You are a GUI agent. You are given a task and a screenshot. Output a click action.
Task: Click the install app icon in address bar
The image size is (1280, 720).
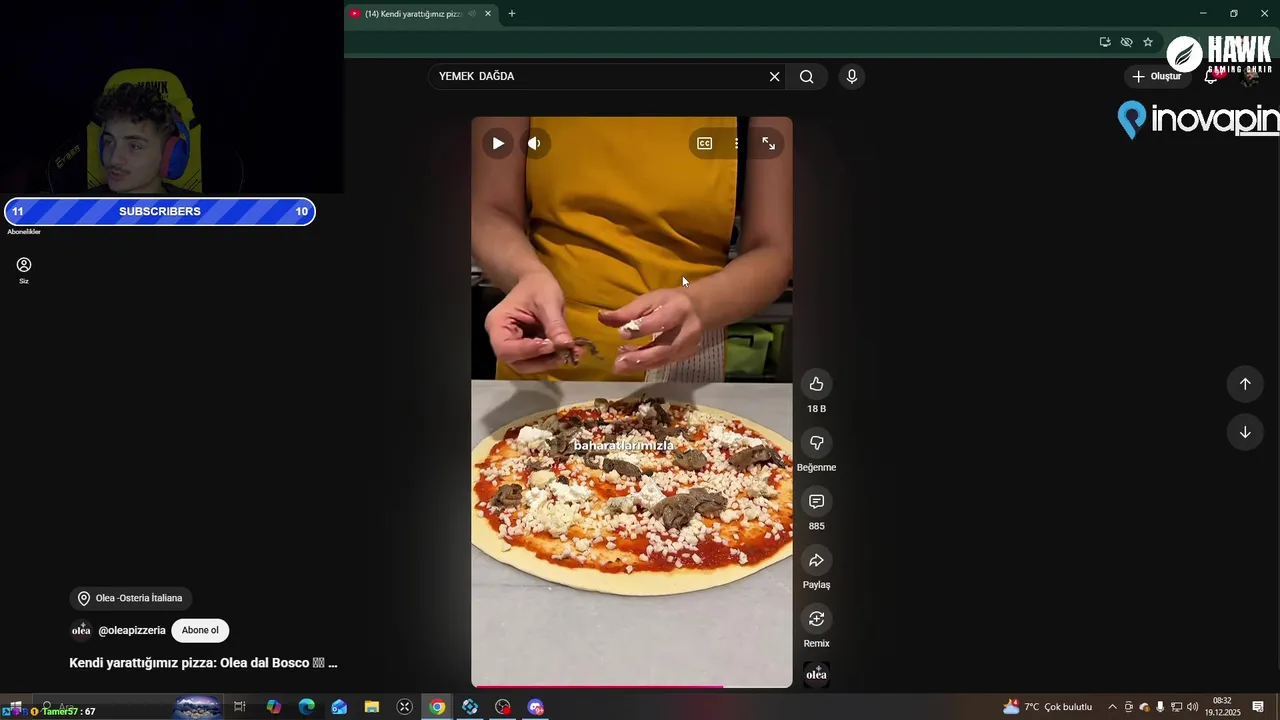click(x=1105, y=42)
